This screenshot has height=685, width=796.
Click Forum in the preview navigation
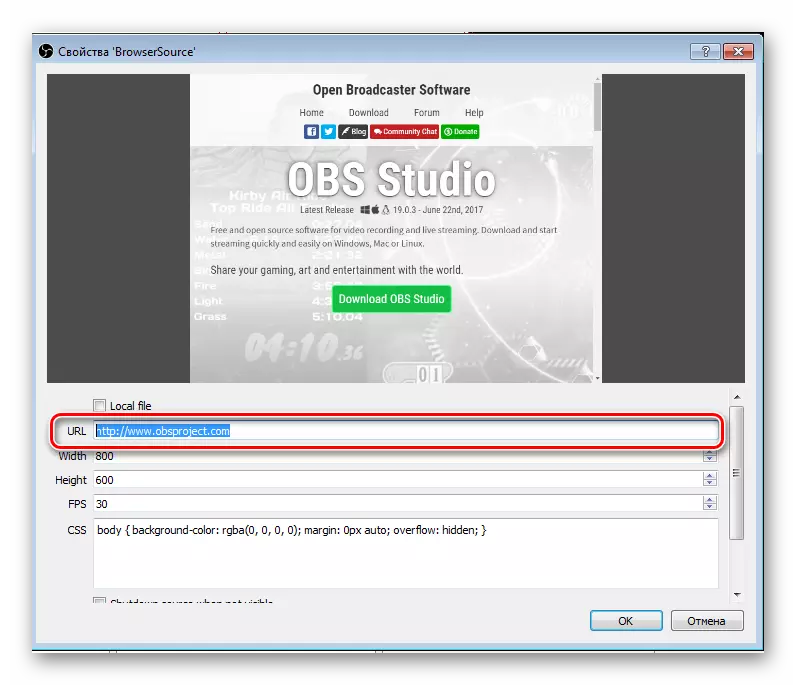click(426, 113)
